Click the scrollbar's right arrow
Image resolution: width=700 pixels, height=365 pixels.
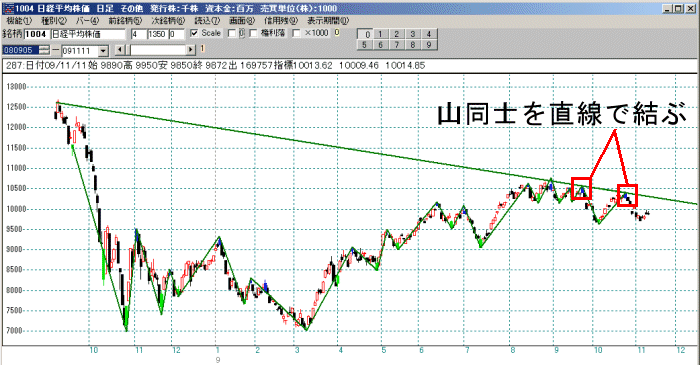pyautogui.click(x=191, y=50)
